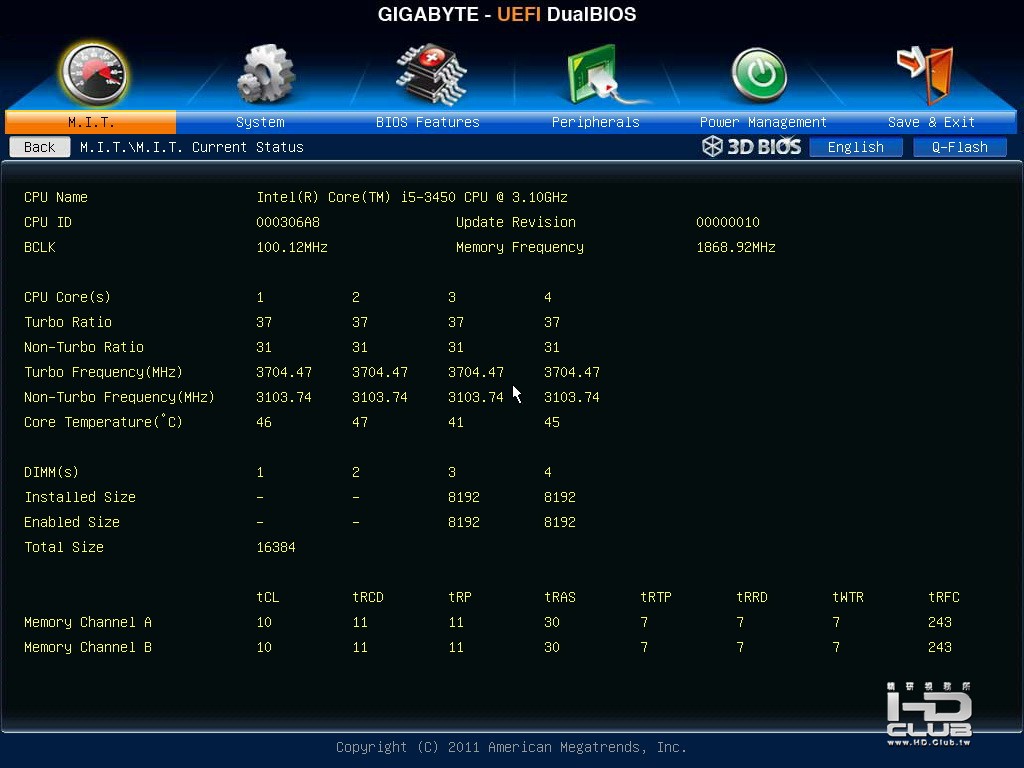This screenshot has width=1024, height=768.
Task: Select the Non-Turbo Frequency(MHz) row label
Action: pyautogui.click(x=119, y=397)
